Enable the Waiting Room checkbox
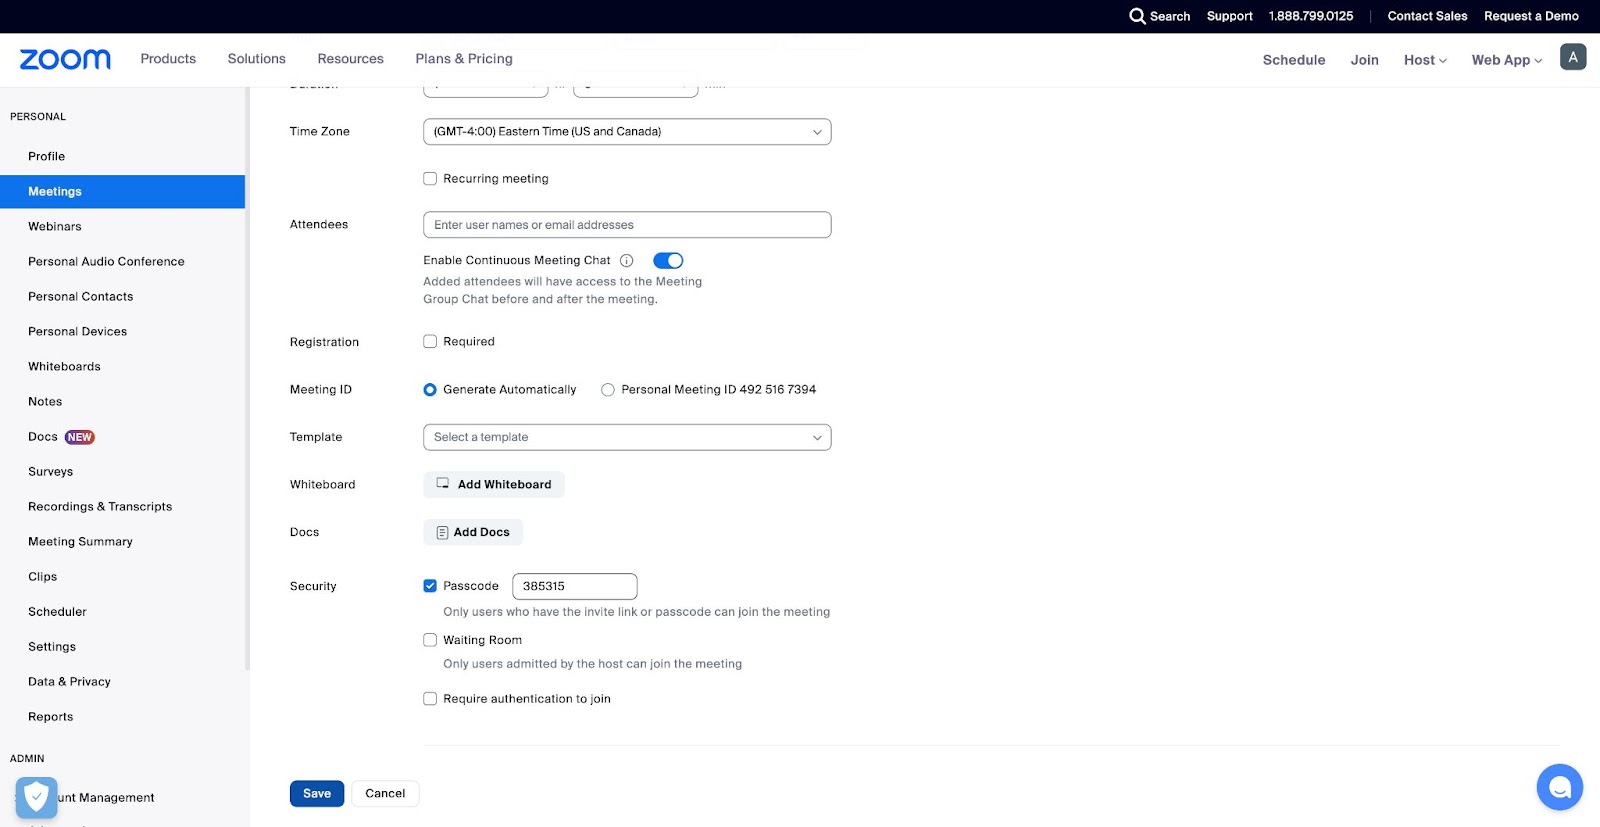 click(x=430, y=640)
